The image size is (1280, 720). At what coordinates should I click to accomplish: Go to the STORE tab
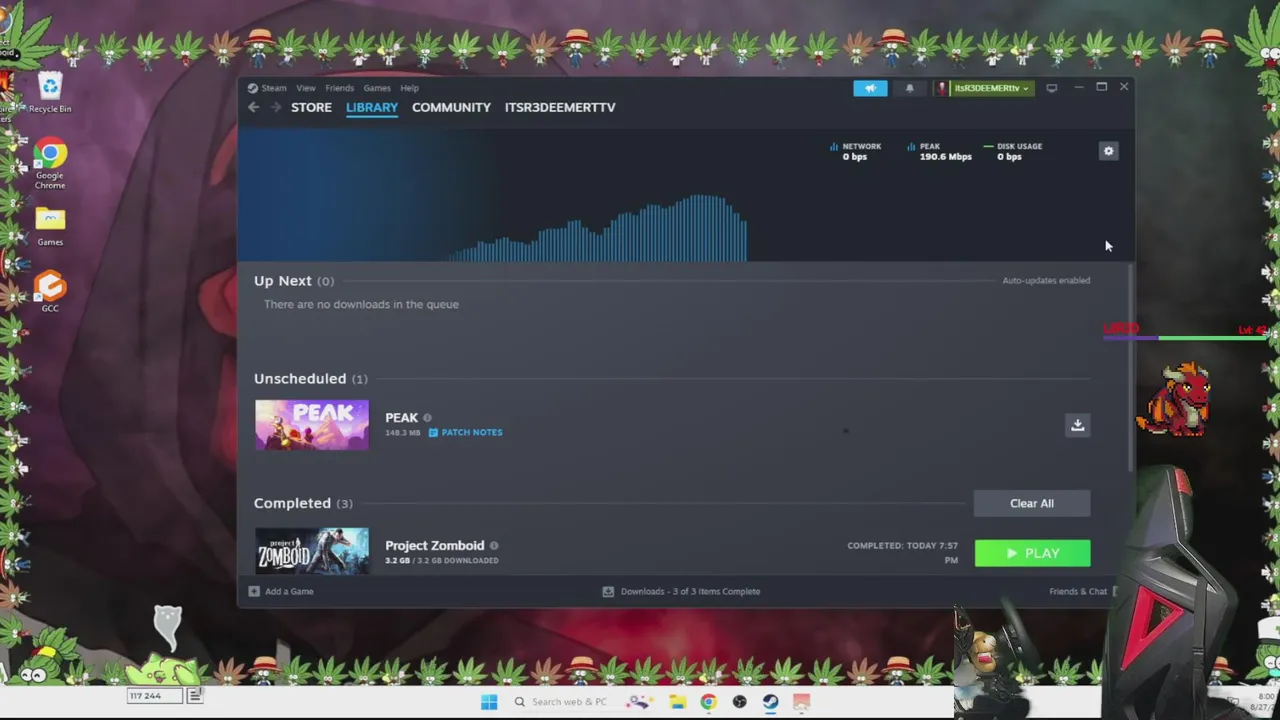pyautogui.click(x=311, y=107)
